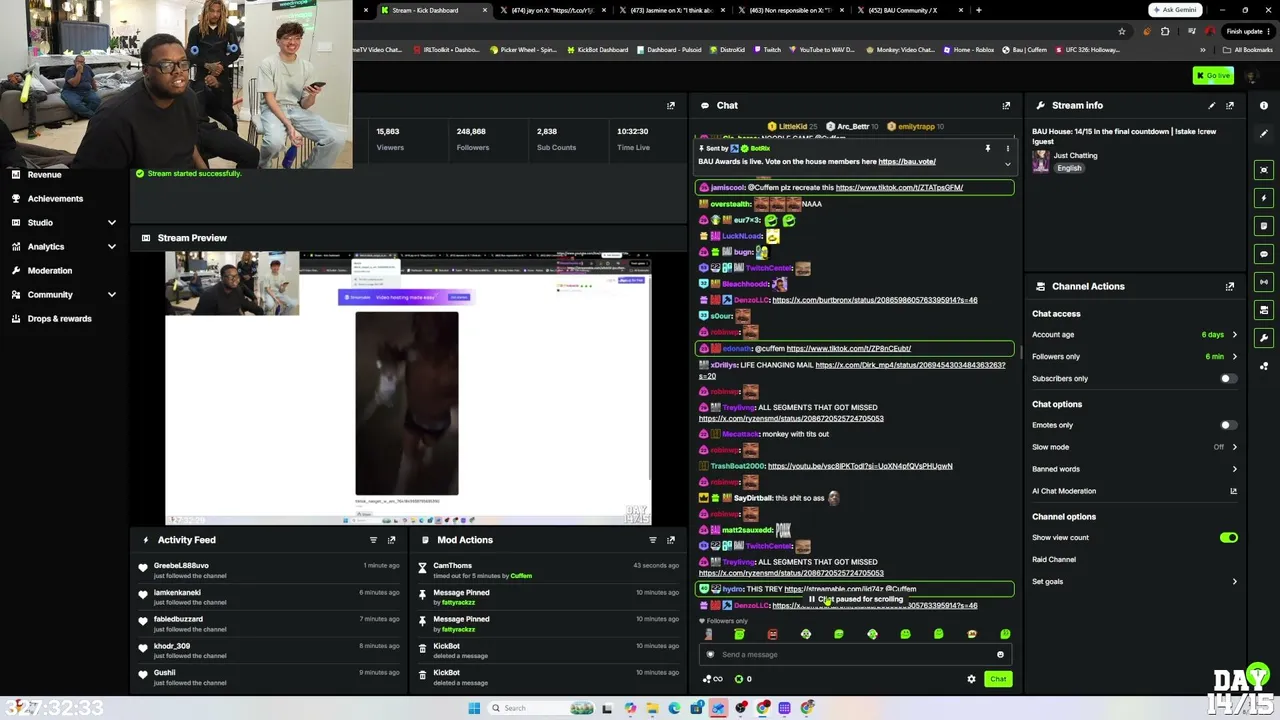Open TrashBoat2000's YouTube link
Viewport: 1280px width, 720px height.
point(859,466)
